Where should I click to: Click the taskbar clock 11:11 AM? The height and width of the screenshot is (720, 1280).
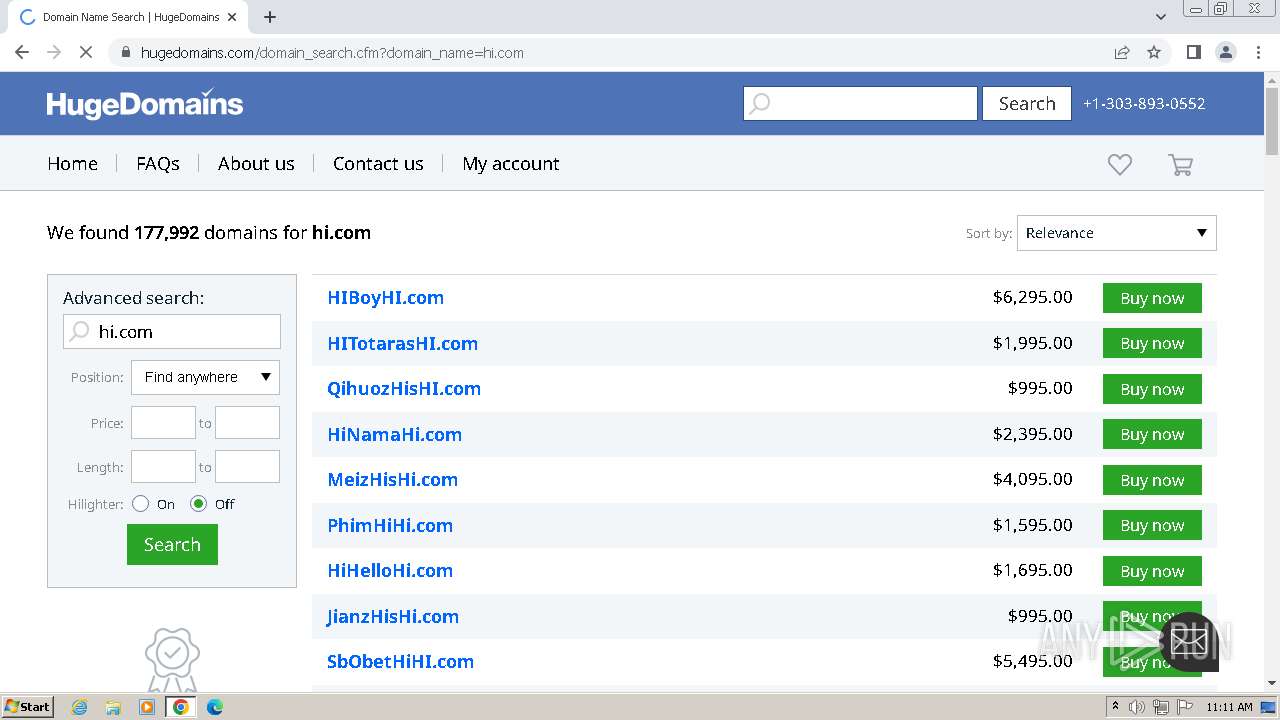point(1229,707)
